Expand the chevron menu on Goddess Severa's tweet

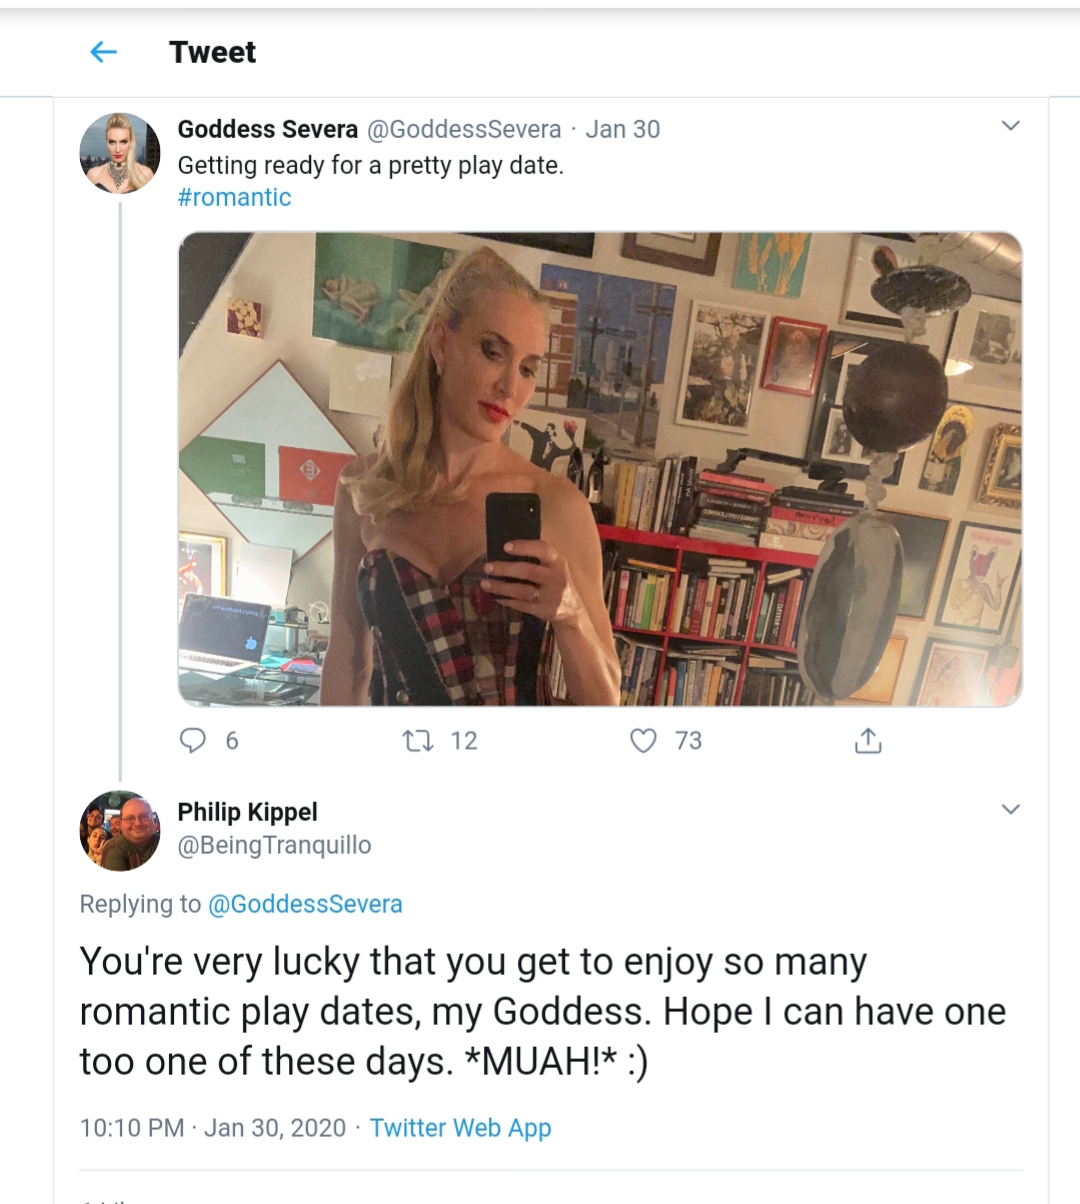(x=1011, y=126)
